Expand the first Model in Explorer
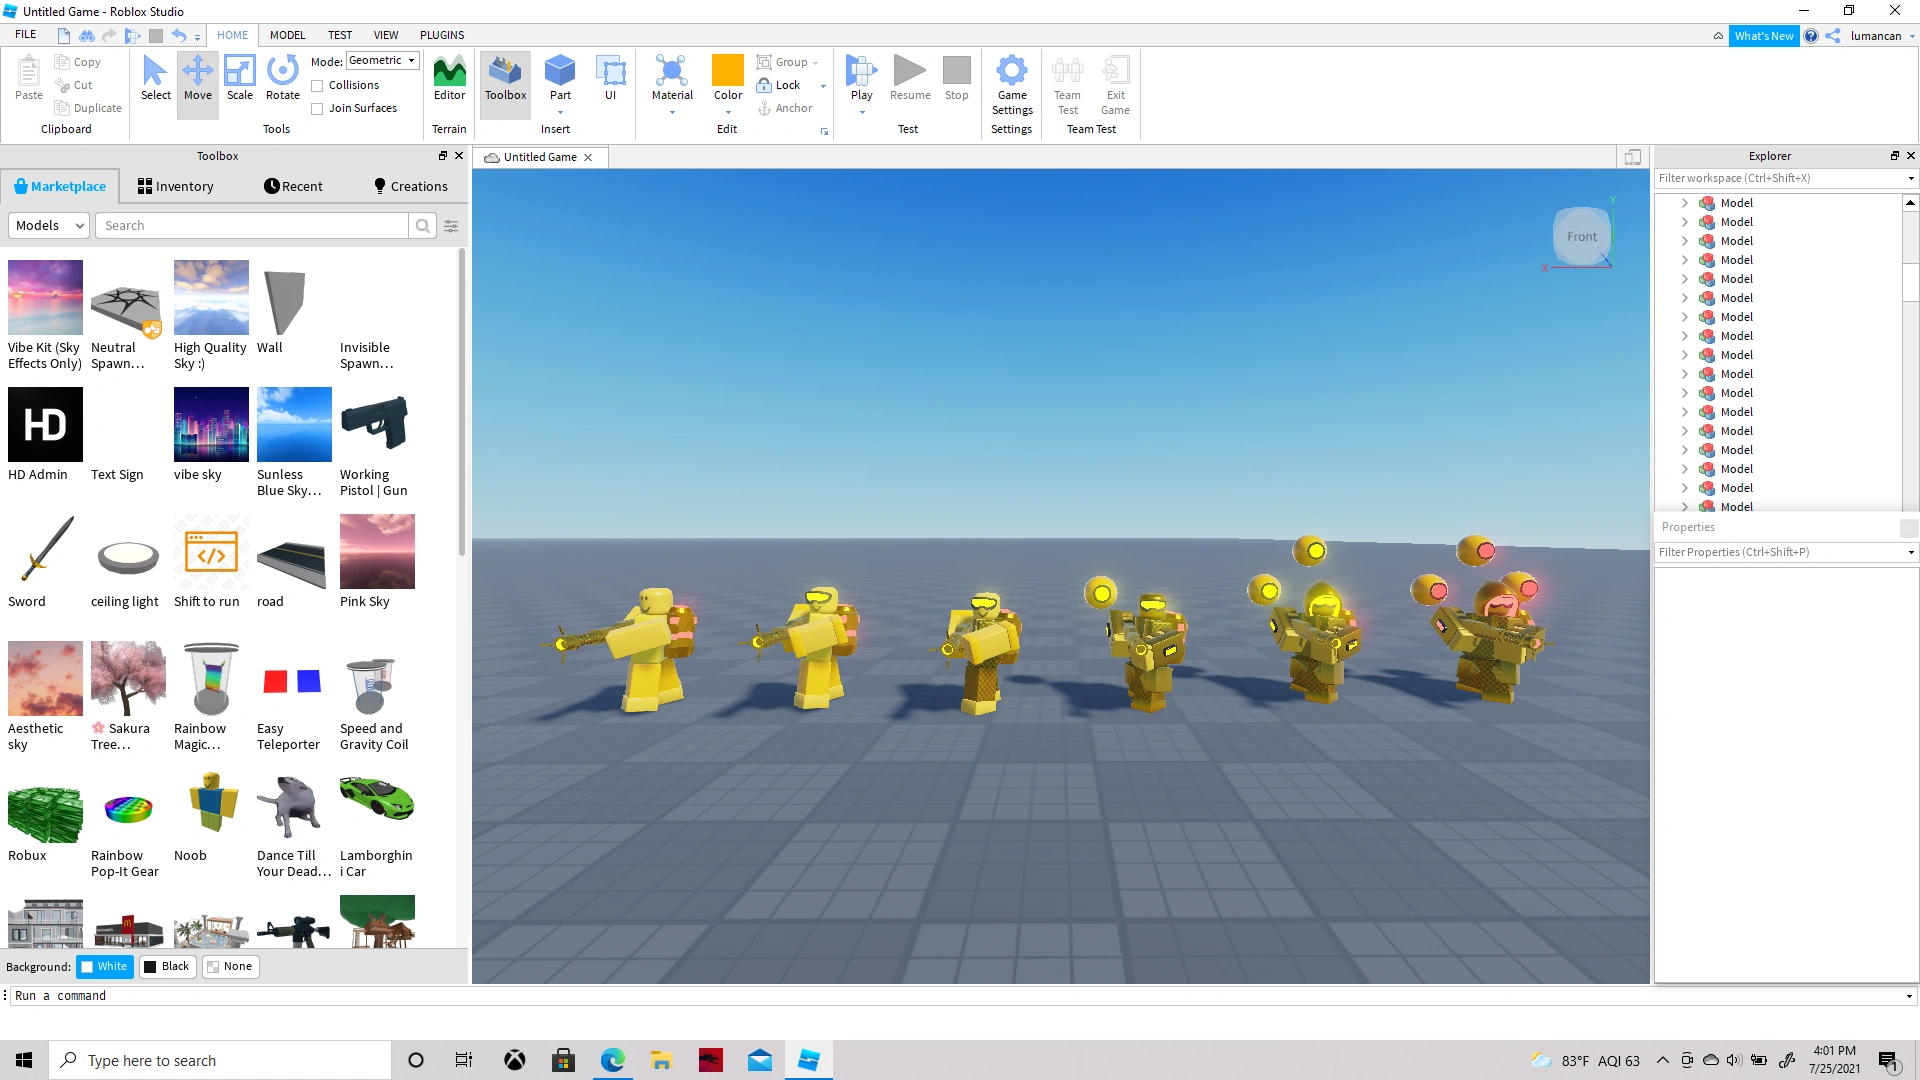Viewport: 1920px width, 1080px height. click(1684, 202)
